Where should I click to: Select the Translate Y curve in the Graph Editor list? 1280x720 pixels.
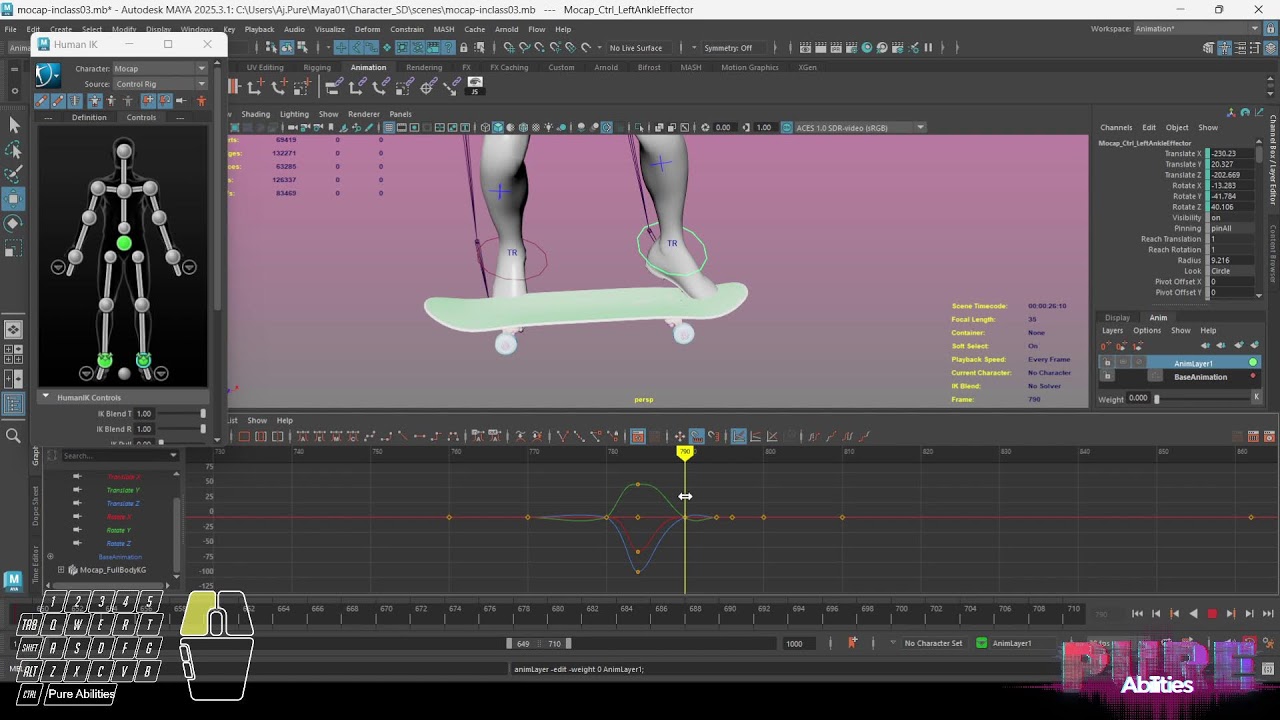123,490
